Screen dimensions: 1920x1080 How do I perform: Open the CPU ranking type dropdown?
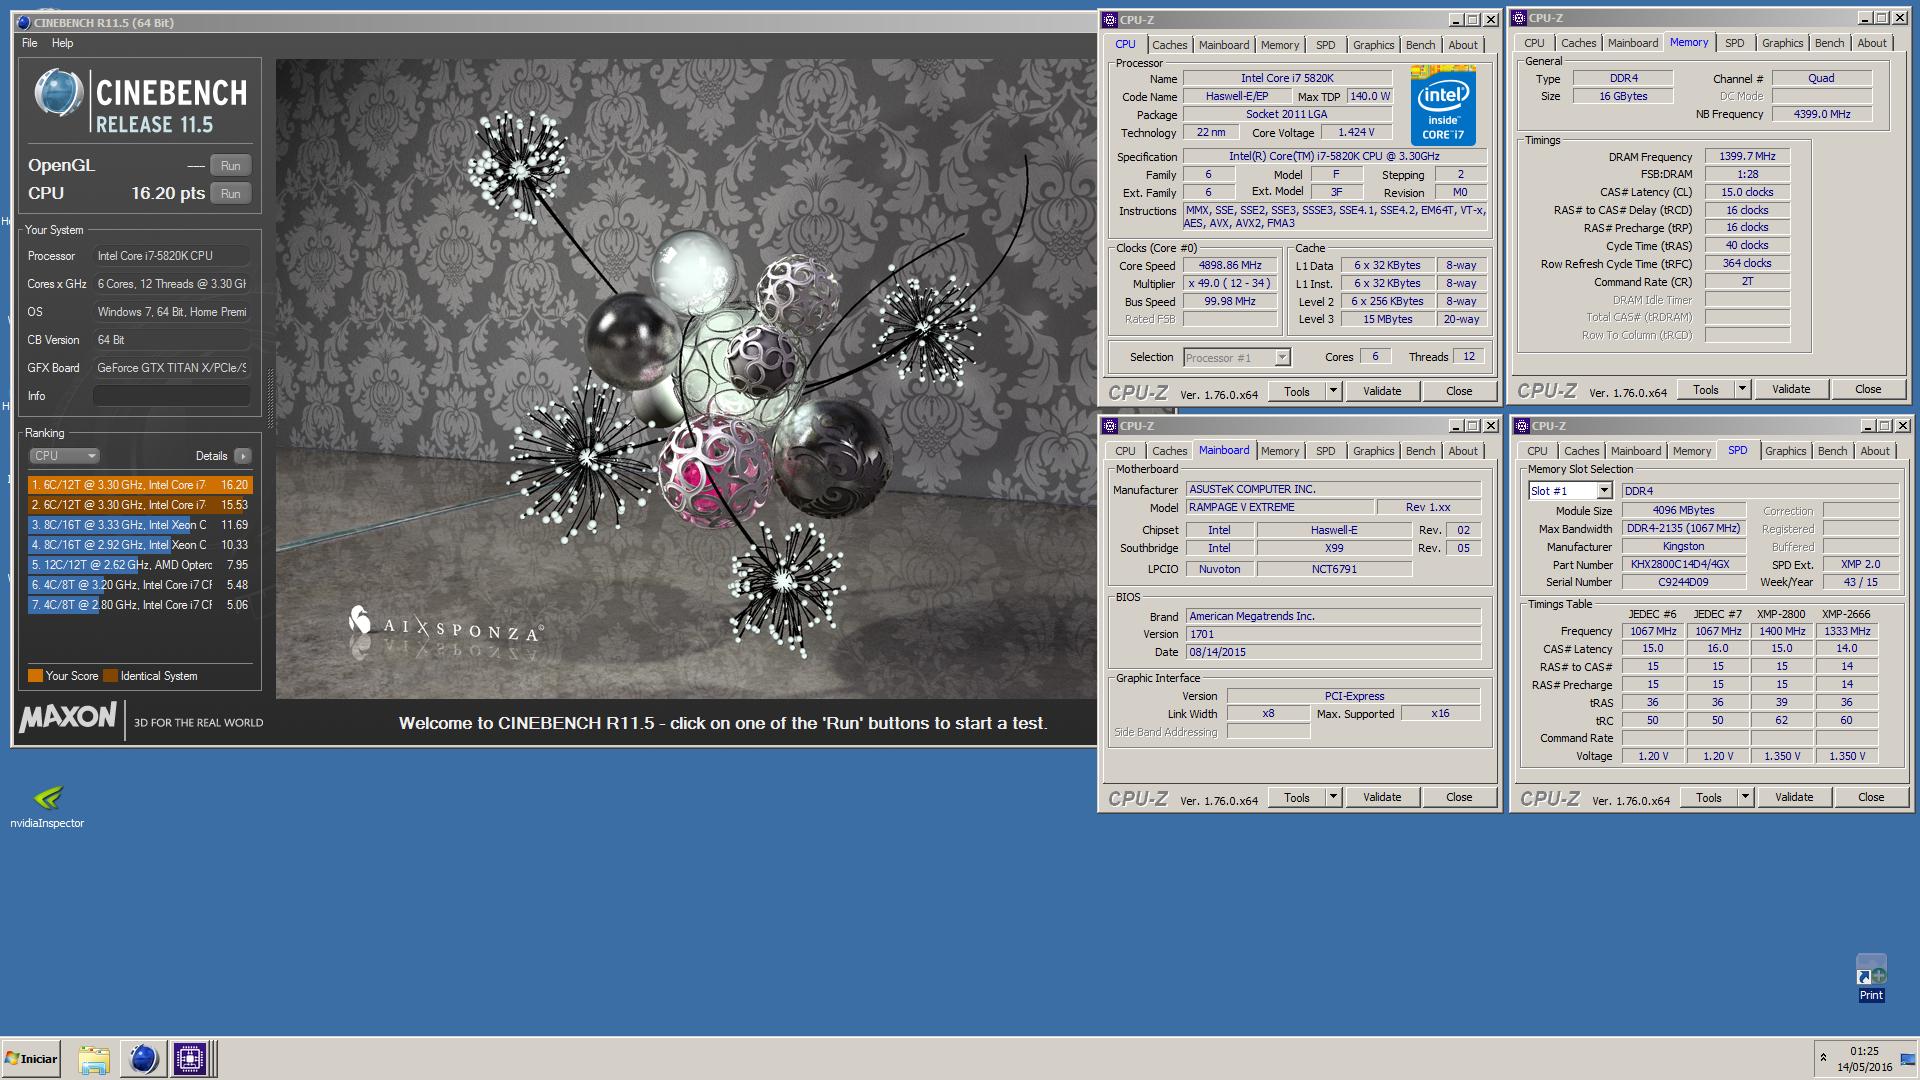pyautogui.click(x=64, y=456)
